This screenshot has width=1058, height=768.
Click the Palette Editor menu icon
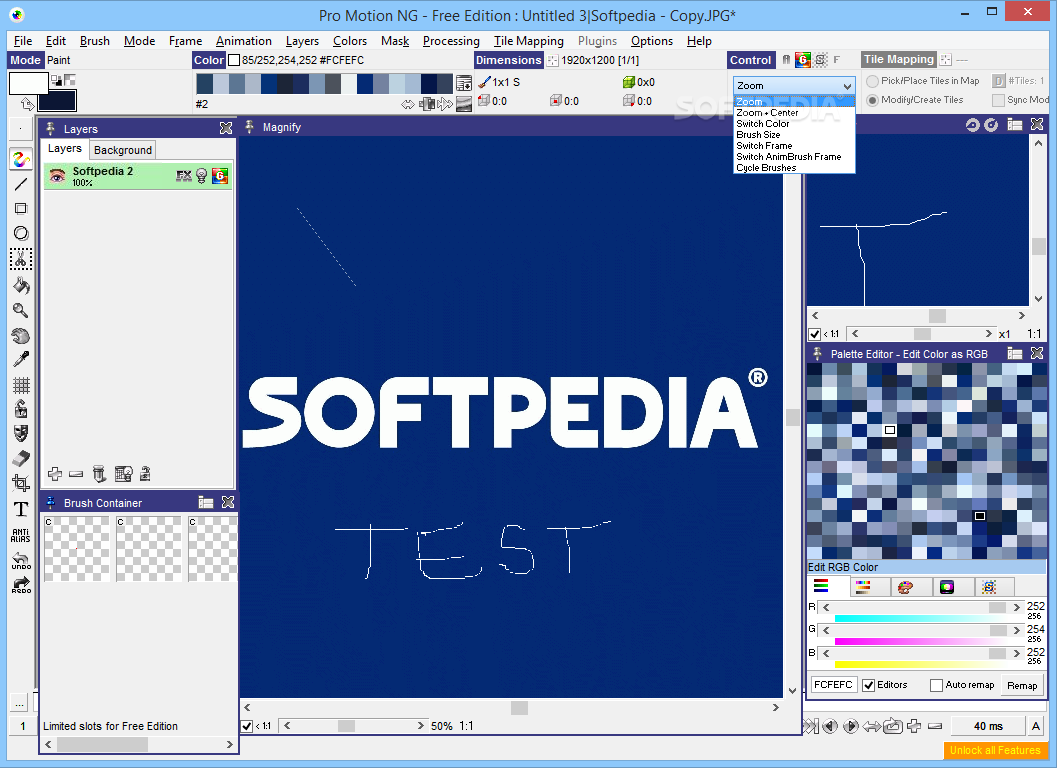[x=1015, y=353]
